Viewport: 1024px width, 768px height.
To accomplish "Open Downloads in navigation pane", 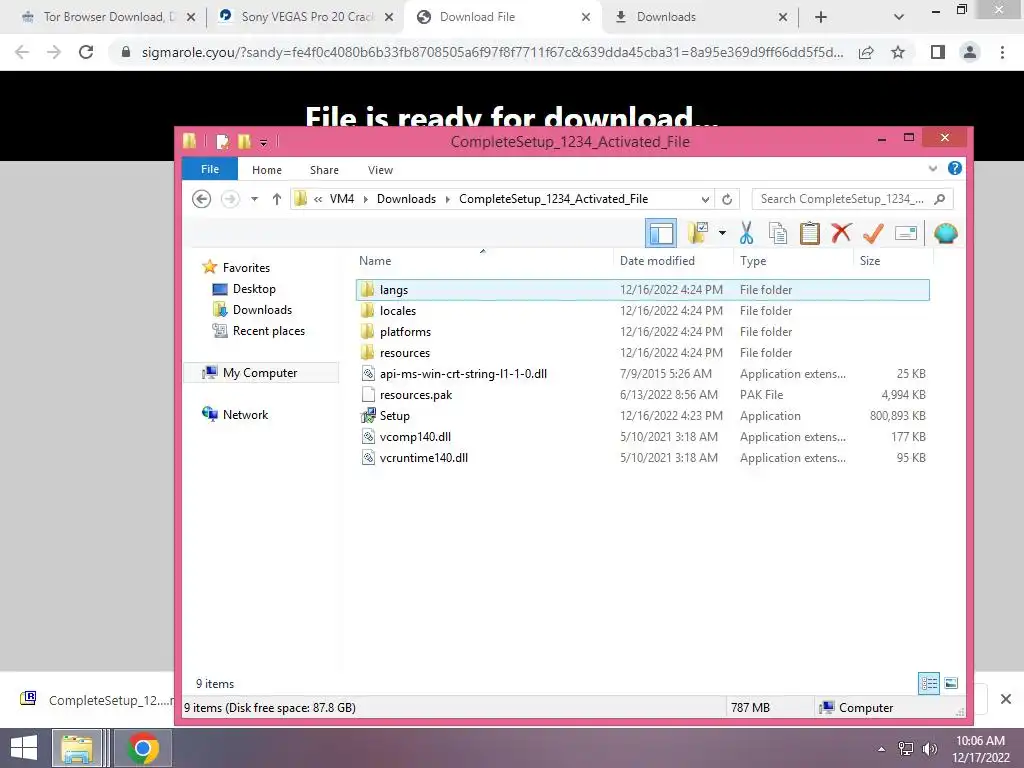I will 262,310.
